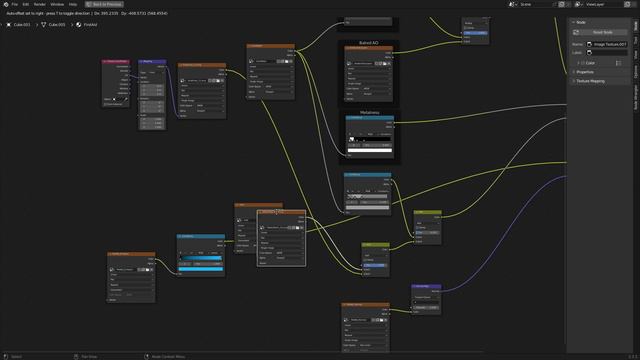Click the Reset Node button
Viewport: 640px width, 360px height.
point(599,32)
